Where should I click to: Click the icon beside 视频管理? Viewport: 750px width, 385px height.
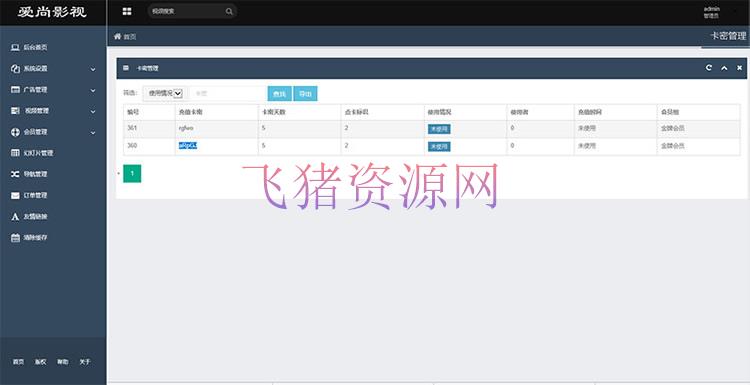[x=15, y=110]
